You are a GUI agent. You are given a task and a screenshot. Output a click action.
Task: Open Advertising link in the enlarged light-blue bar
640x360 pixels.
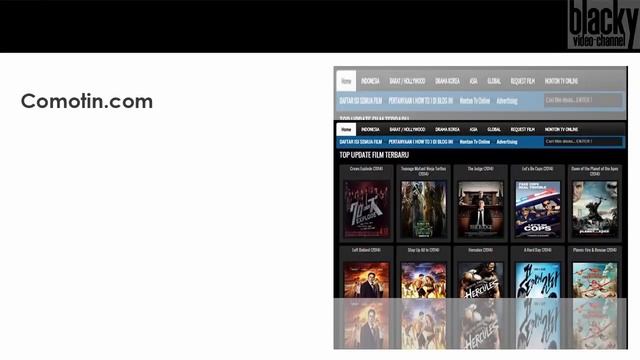507,100
